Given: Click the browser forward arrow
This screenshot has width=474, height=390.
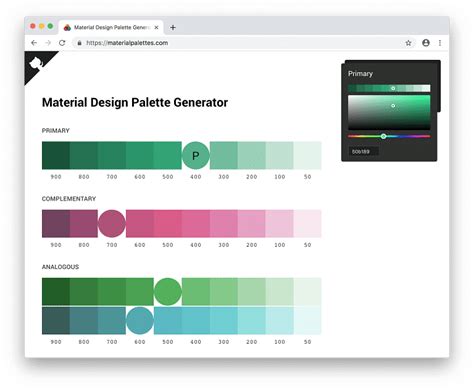Looking at the screenshot, I should click(48, 43).
